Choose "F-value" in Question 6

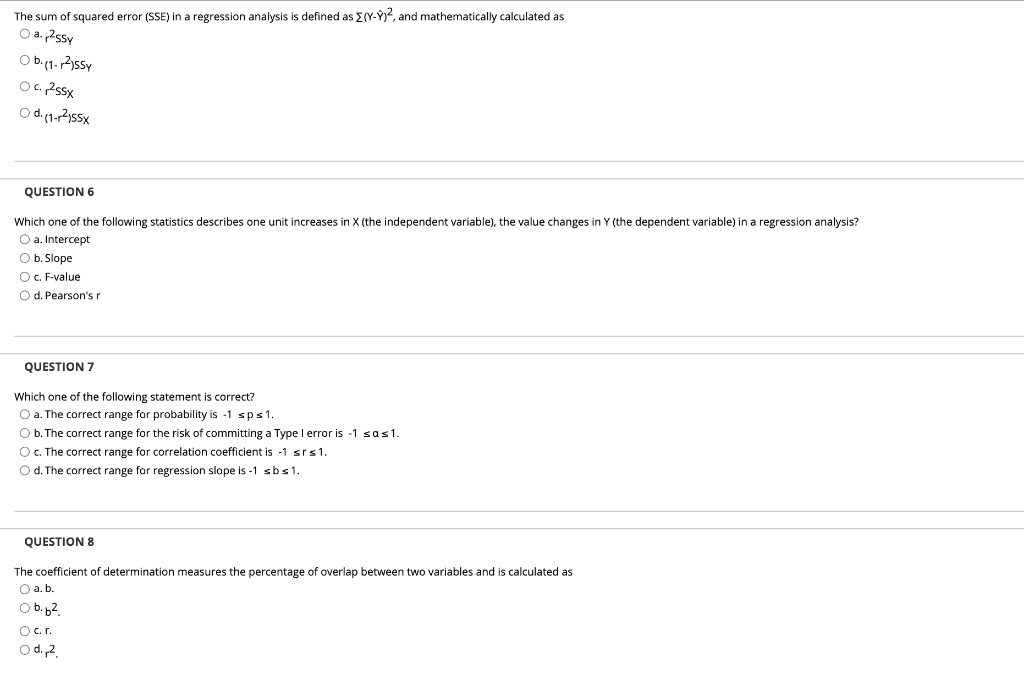coord(23,277)
